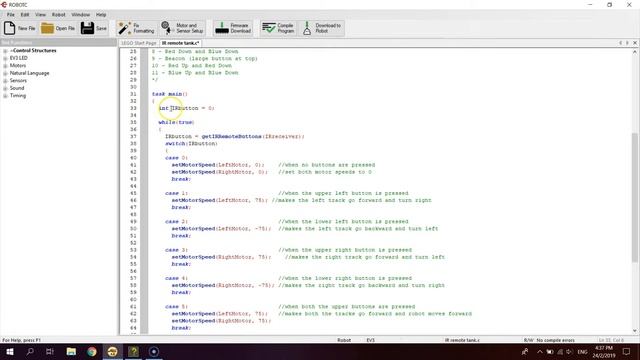Open the Robot menu

[58, 15]
